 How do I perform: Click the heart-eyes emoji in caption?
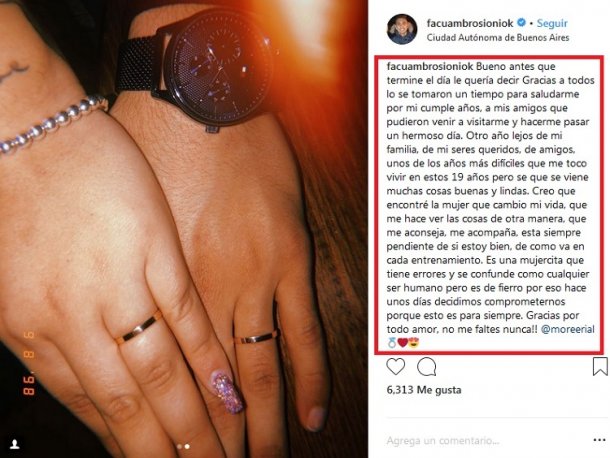[414, 343]
